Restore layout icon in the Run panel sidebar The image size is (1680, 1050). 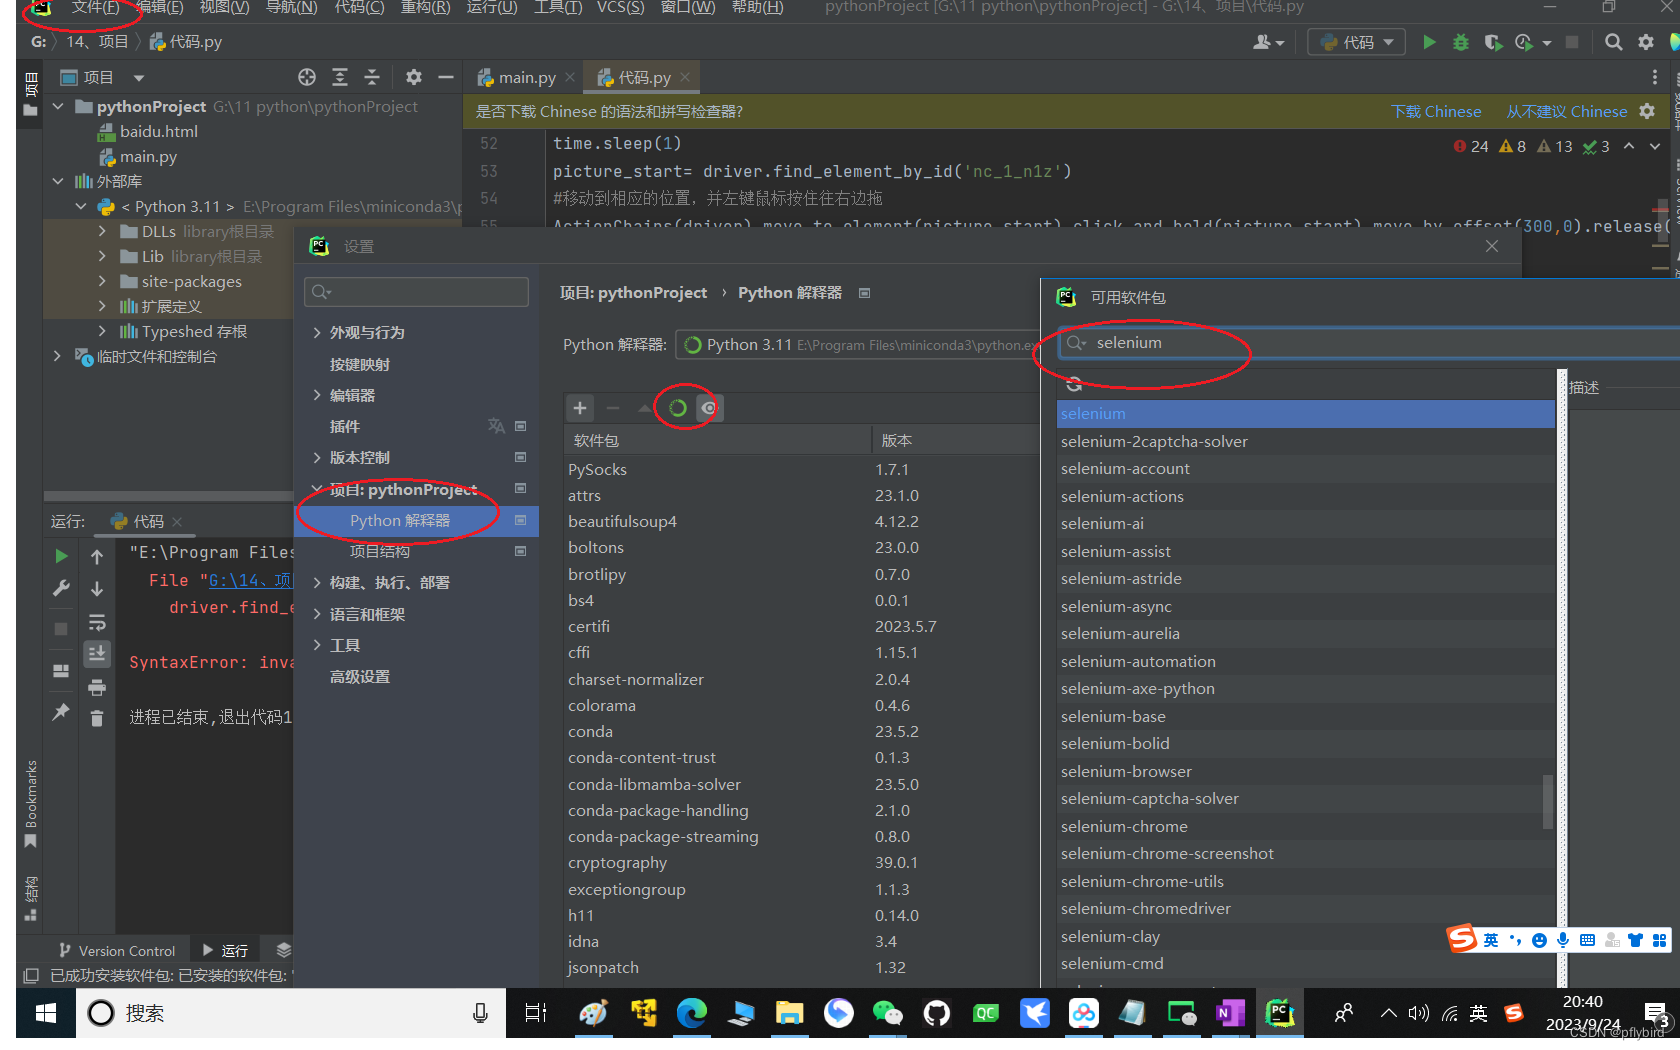click(x=61, y=671)
